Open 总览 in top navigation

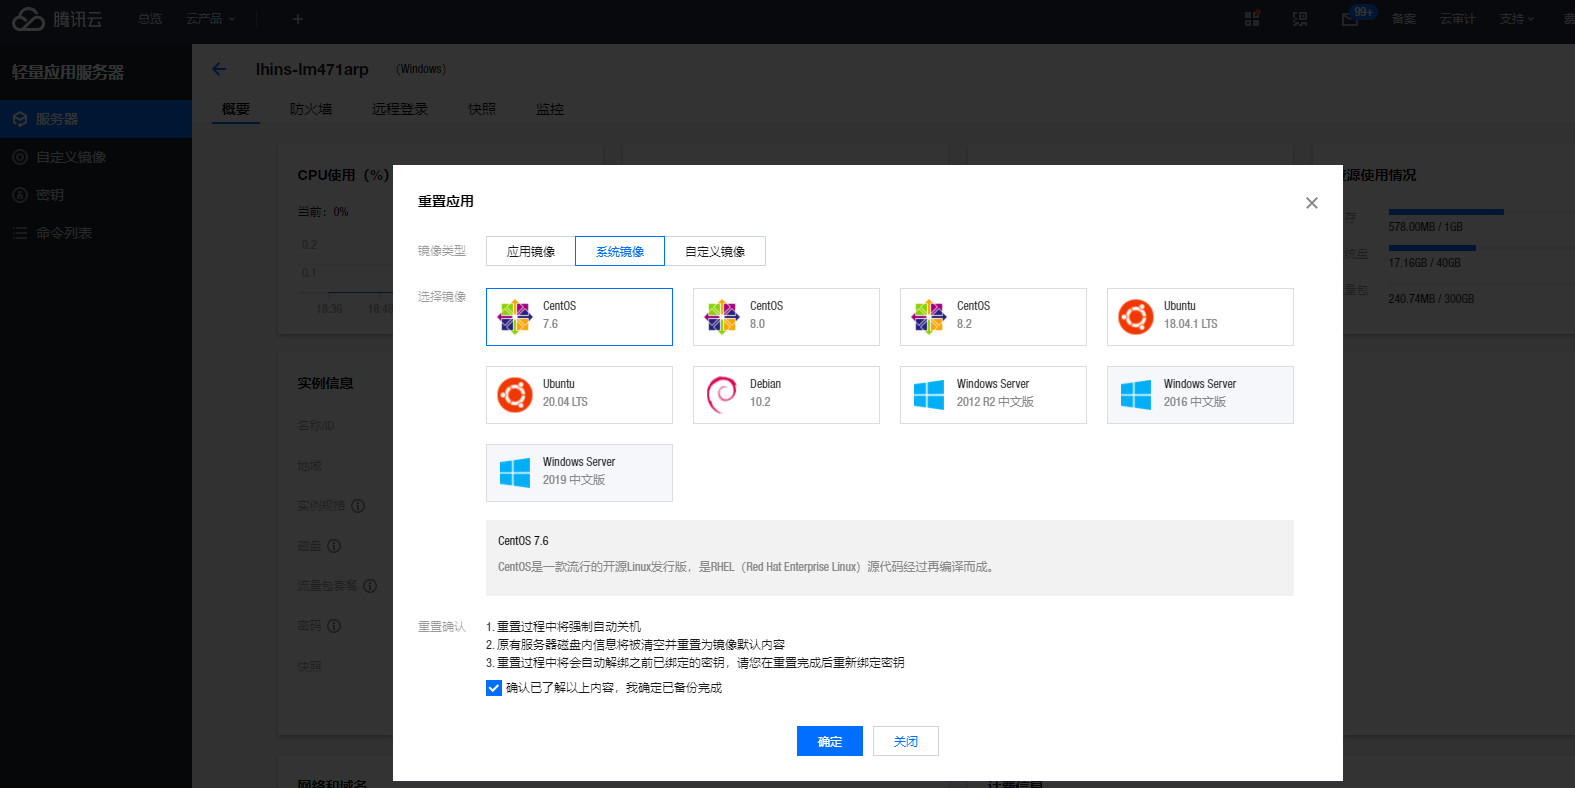point(150,19)
